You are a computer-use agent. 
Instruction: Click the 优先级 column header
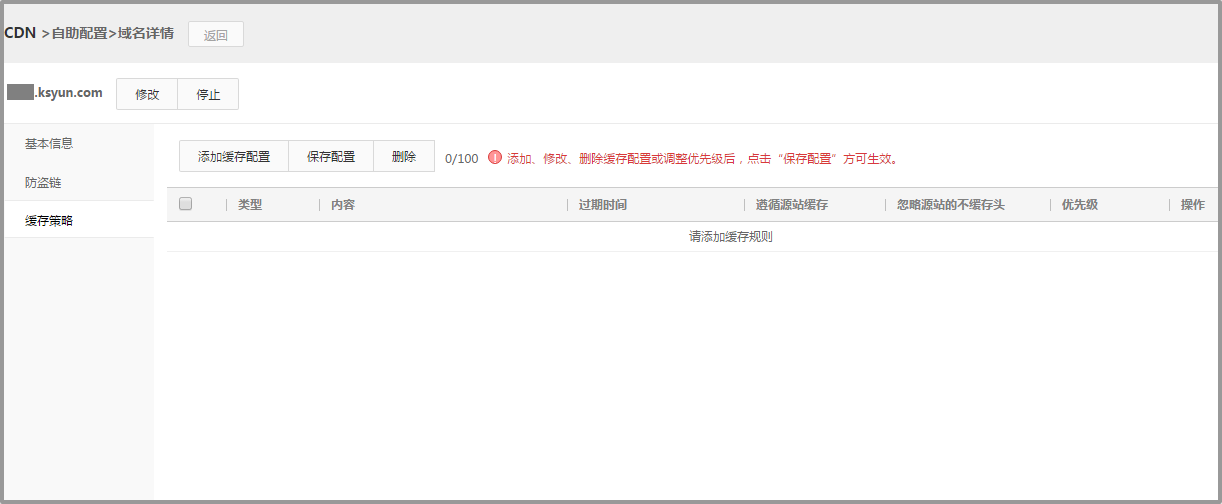[1080, 205]
